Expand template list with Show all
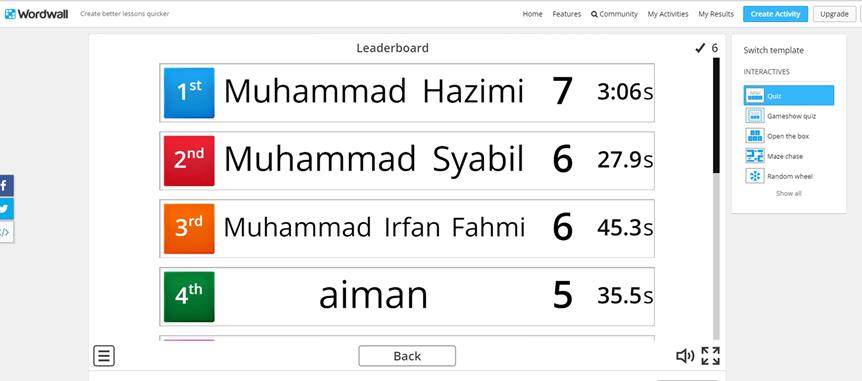This screenshot has width=862, height=381. point(788,194)
